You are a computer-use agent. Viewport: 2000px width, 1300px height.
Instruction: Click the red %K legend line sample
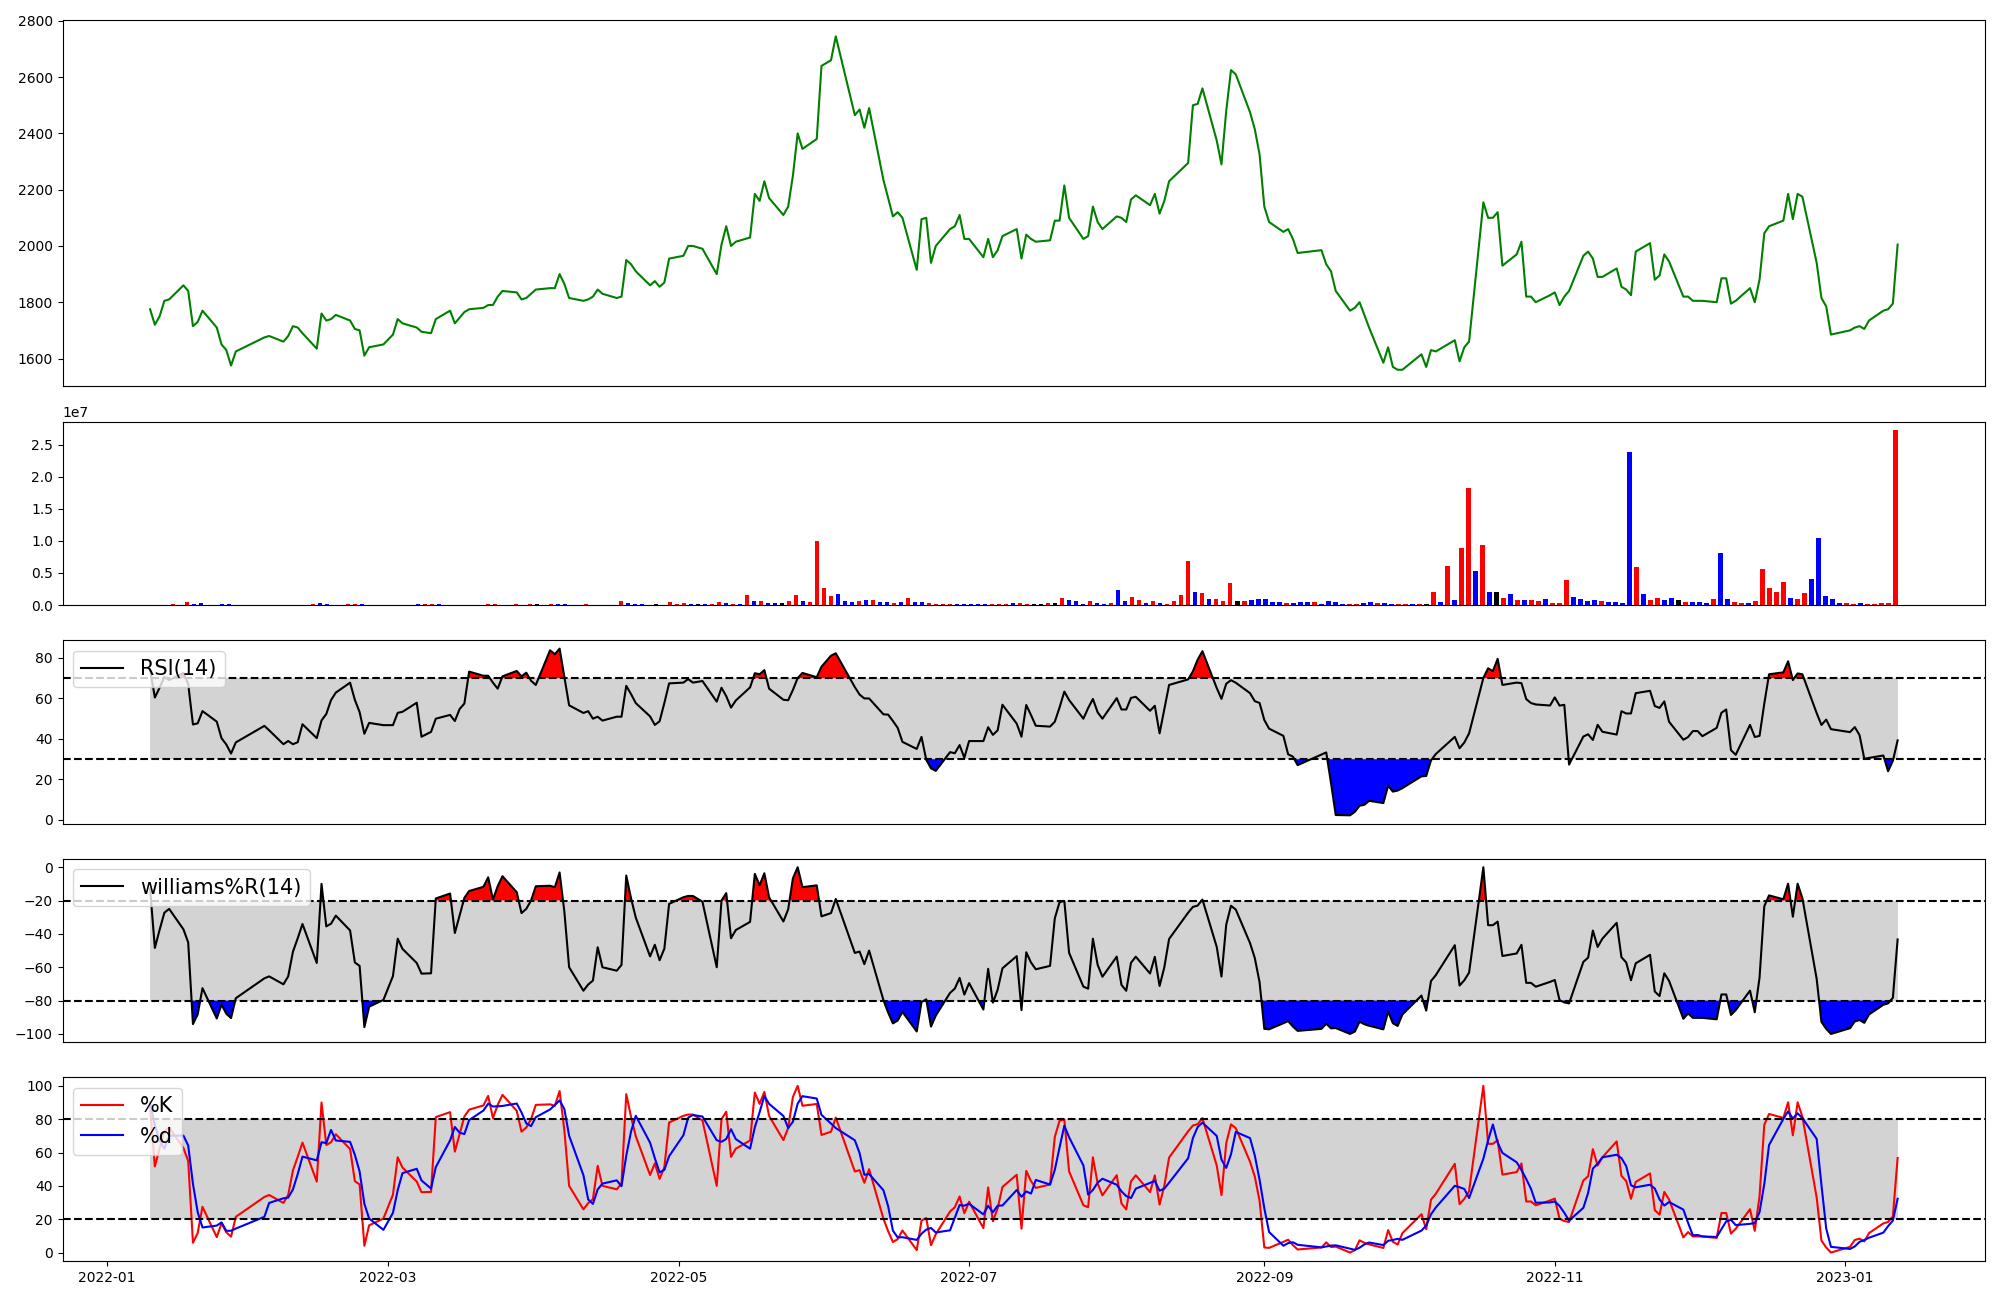102,1105
